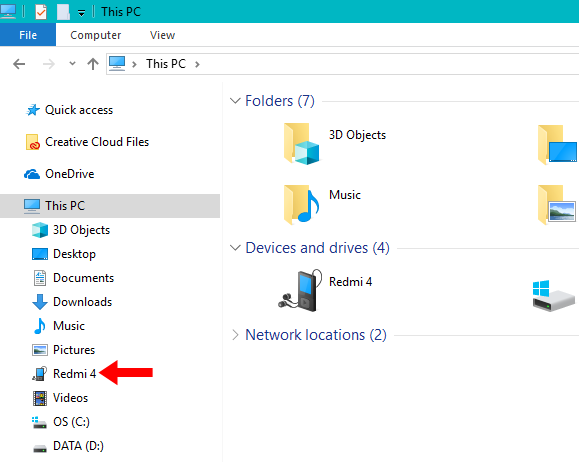Image resolution: width=579 pixels, height=462 pixels.
Task: Go back using the back arrow
Action: click(x=19, y=64)
